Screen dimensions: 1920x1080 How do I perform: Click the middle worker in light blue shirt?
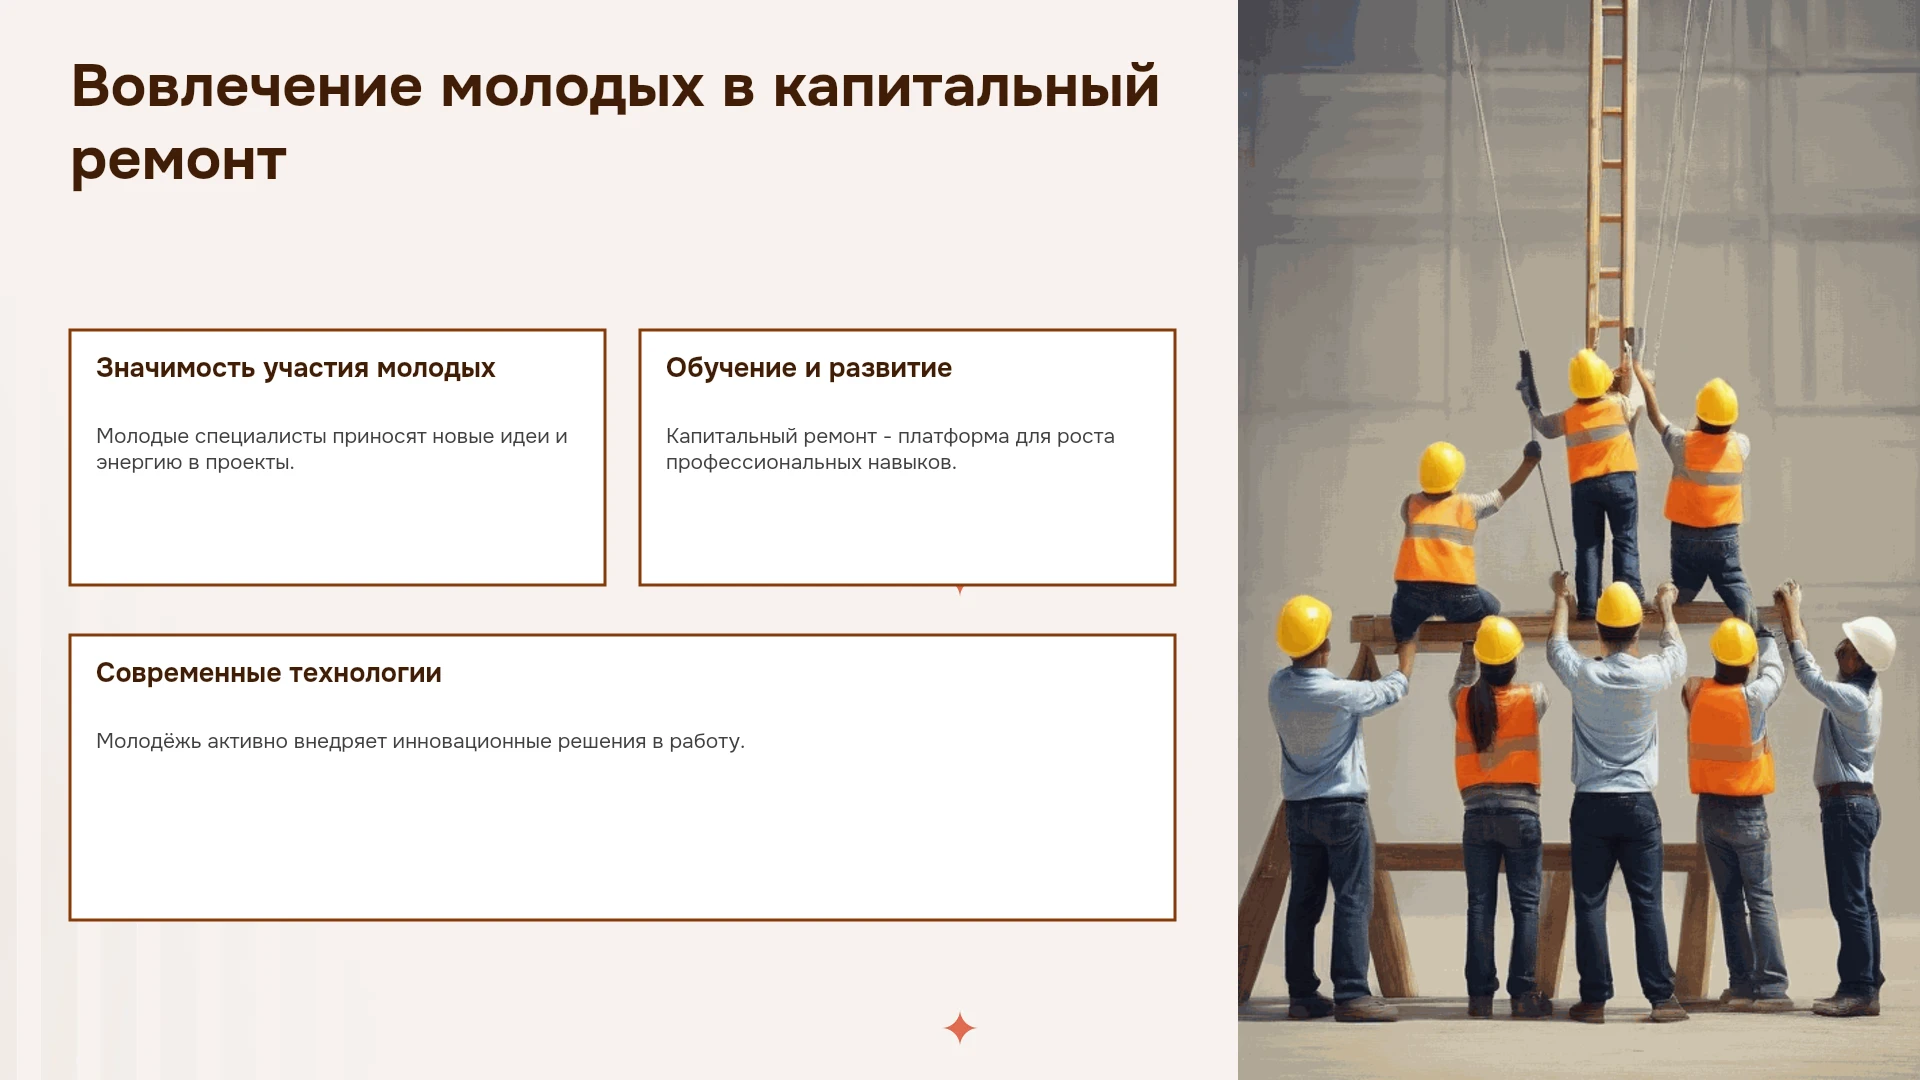[x=1614, y=800]
